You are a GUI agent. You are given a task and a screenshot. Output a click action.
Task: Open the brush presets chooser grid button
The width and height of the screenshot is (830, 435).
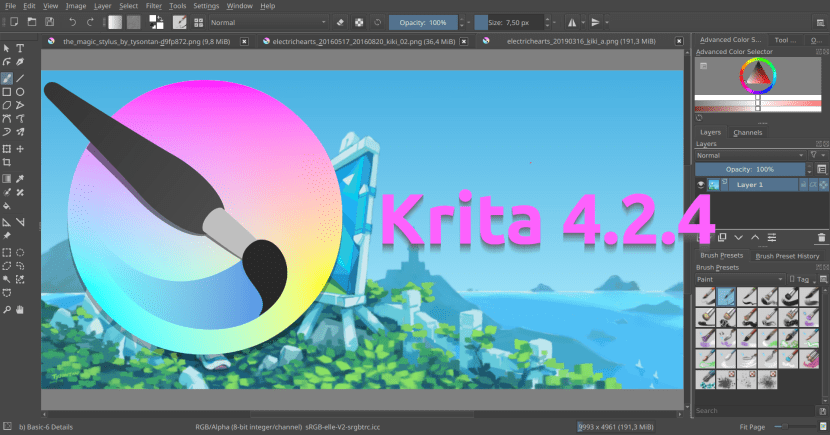199,22
